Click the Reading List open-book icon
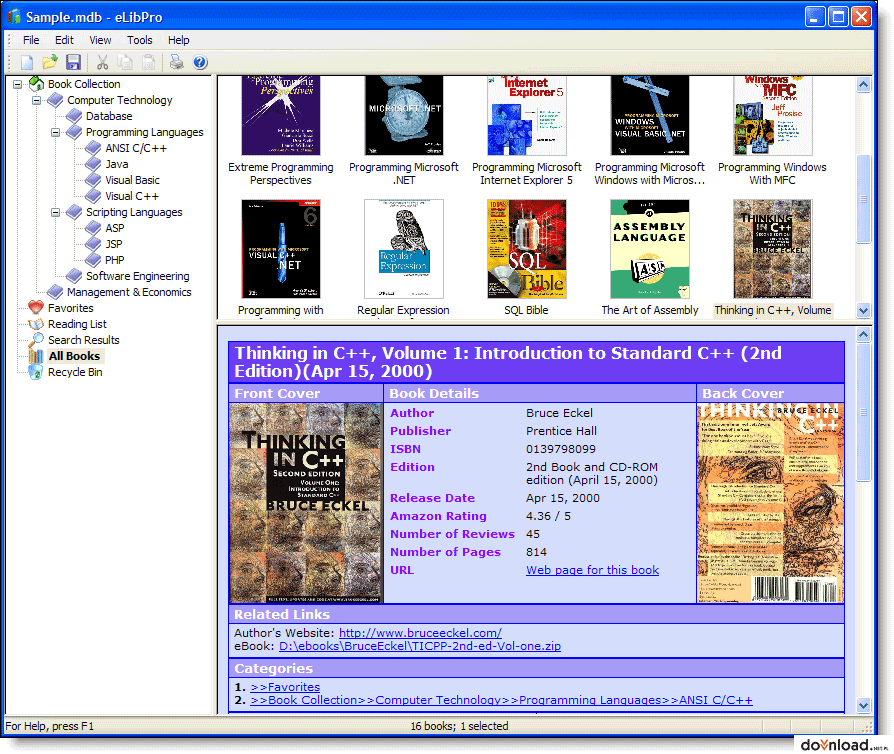The width and height of the screenshot is (894, 754). coord(36,324)
